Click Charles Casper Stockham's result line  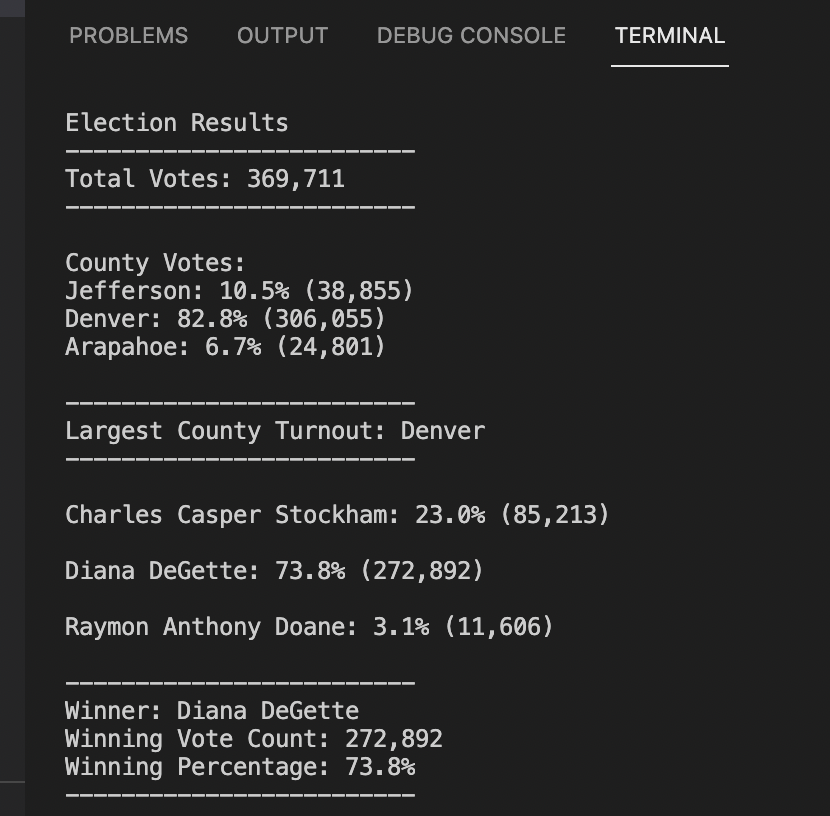pyautogui.click(x=335, y=514)
